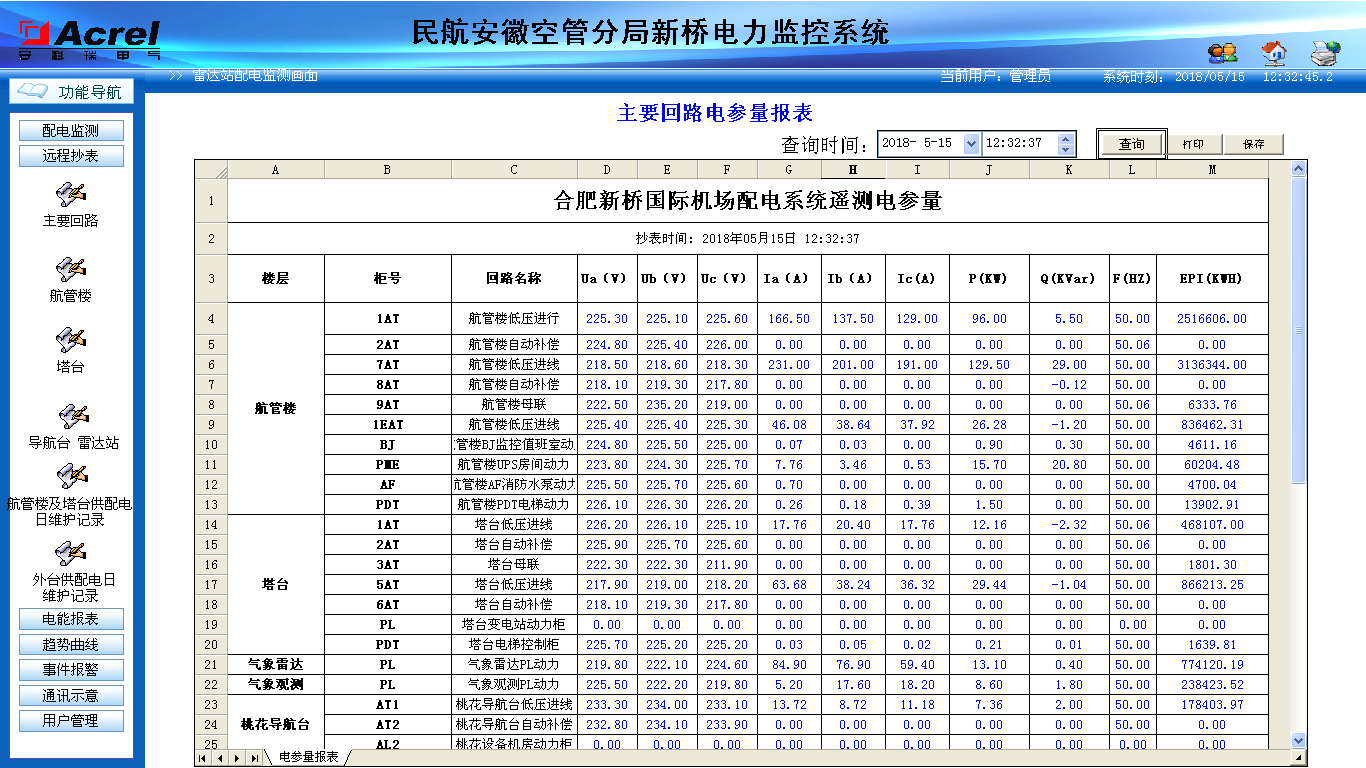Select column header A
Screen dimensions: 1366x768
(x=275, y=170)
